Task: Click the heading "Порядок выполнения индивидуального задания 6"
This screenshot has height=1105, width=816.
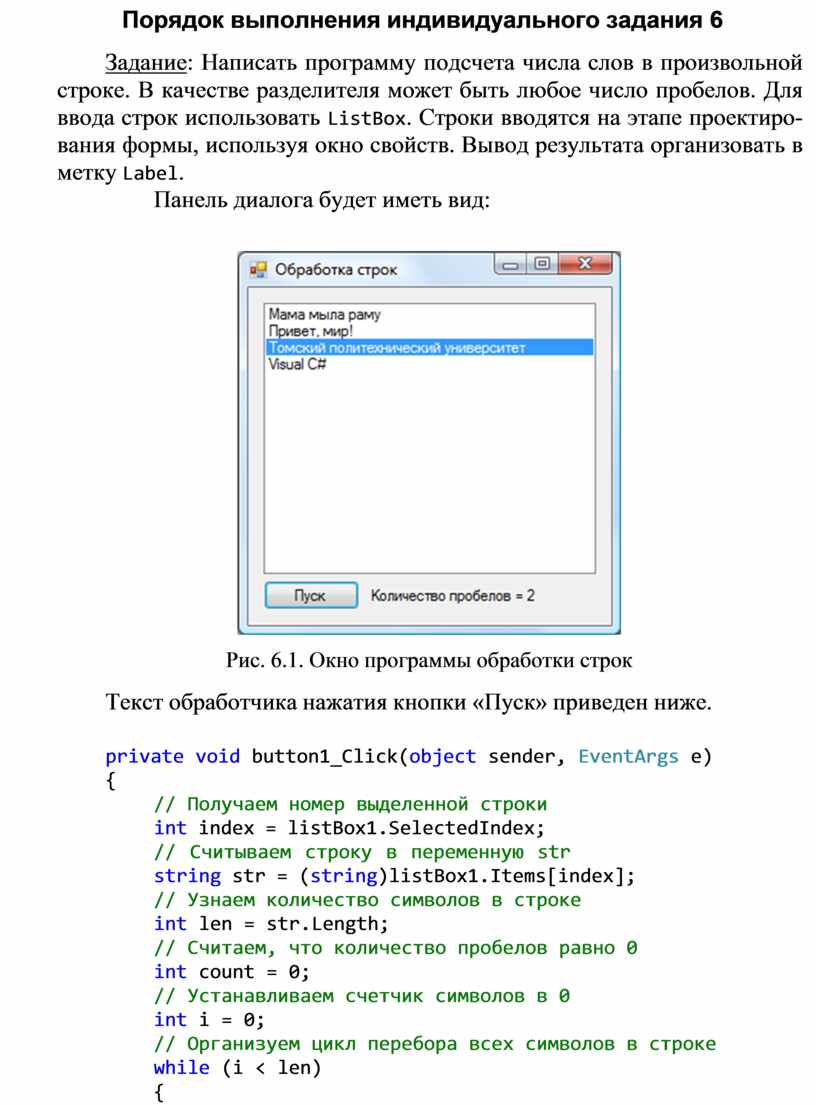Action: 422,20
